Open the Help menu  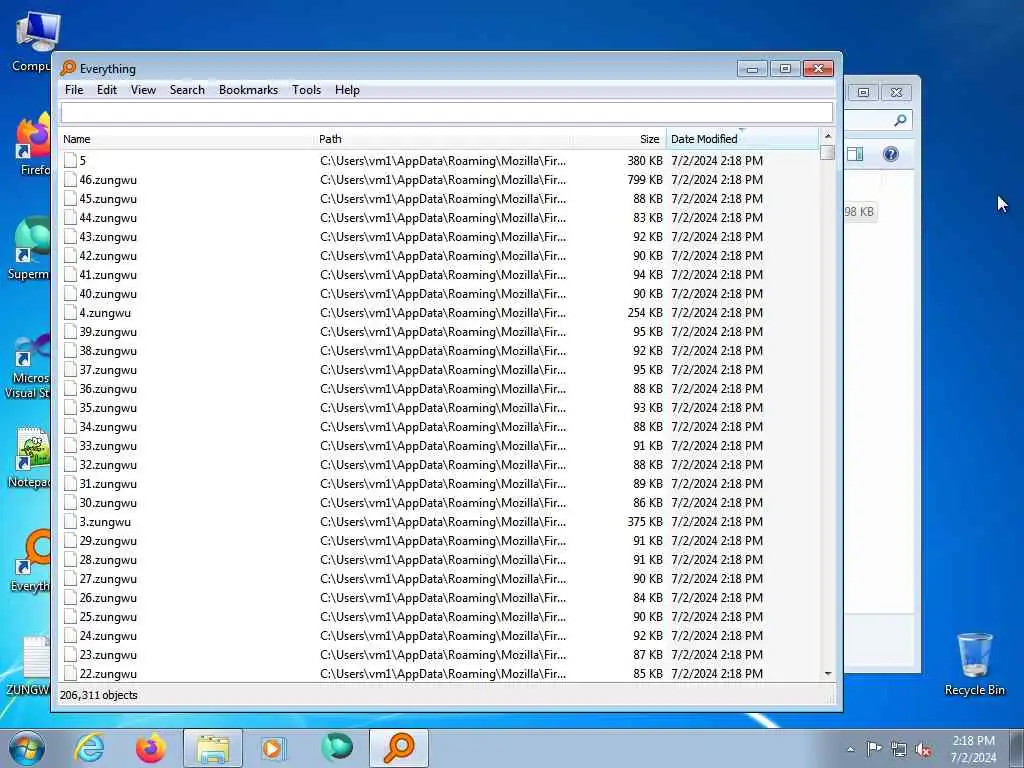point(347,90)
